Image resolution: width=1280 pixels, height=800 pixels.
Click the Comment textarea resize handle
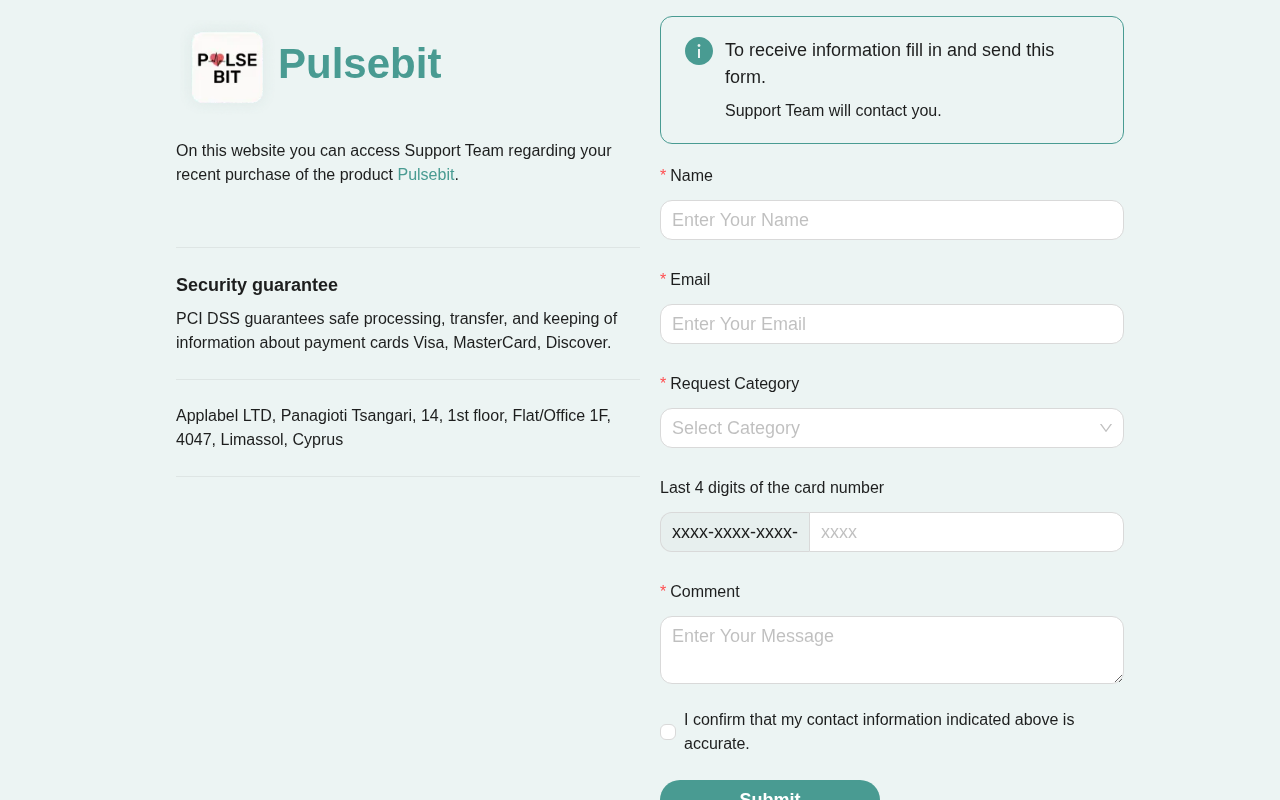pos(1118,679)
